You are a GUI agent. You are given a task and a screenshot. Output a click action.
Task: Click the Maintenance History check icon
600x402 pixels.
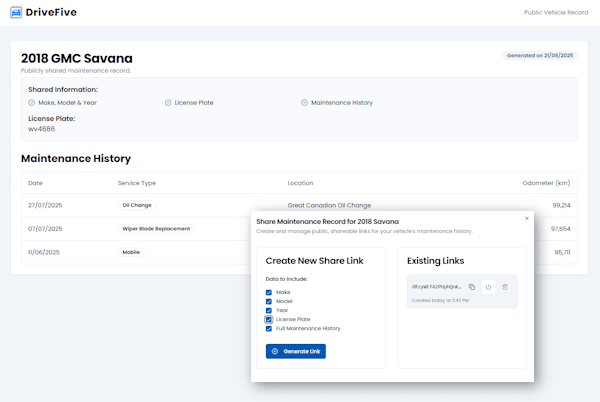[x=304, y=103]
